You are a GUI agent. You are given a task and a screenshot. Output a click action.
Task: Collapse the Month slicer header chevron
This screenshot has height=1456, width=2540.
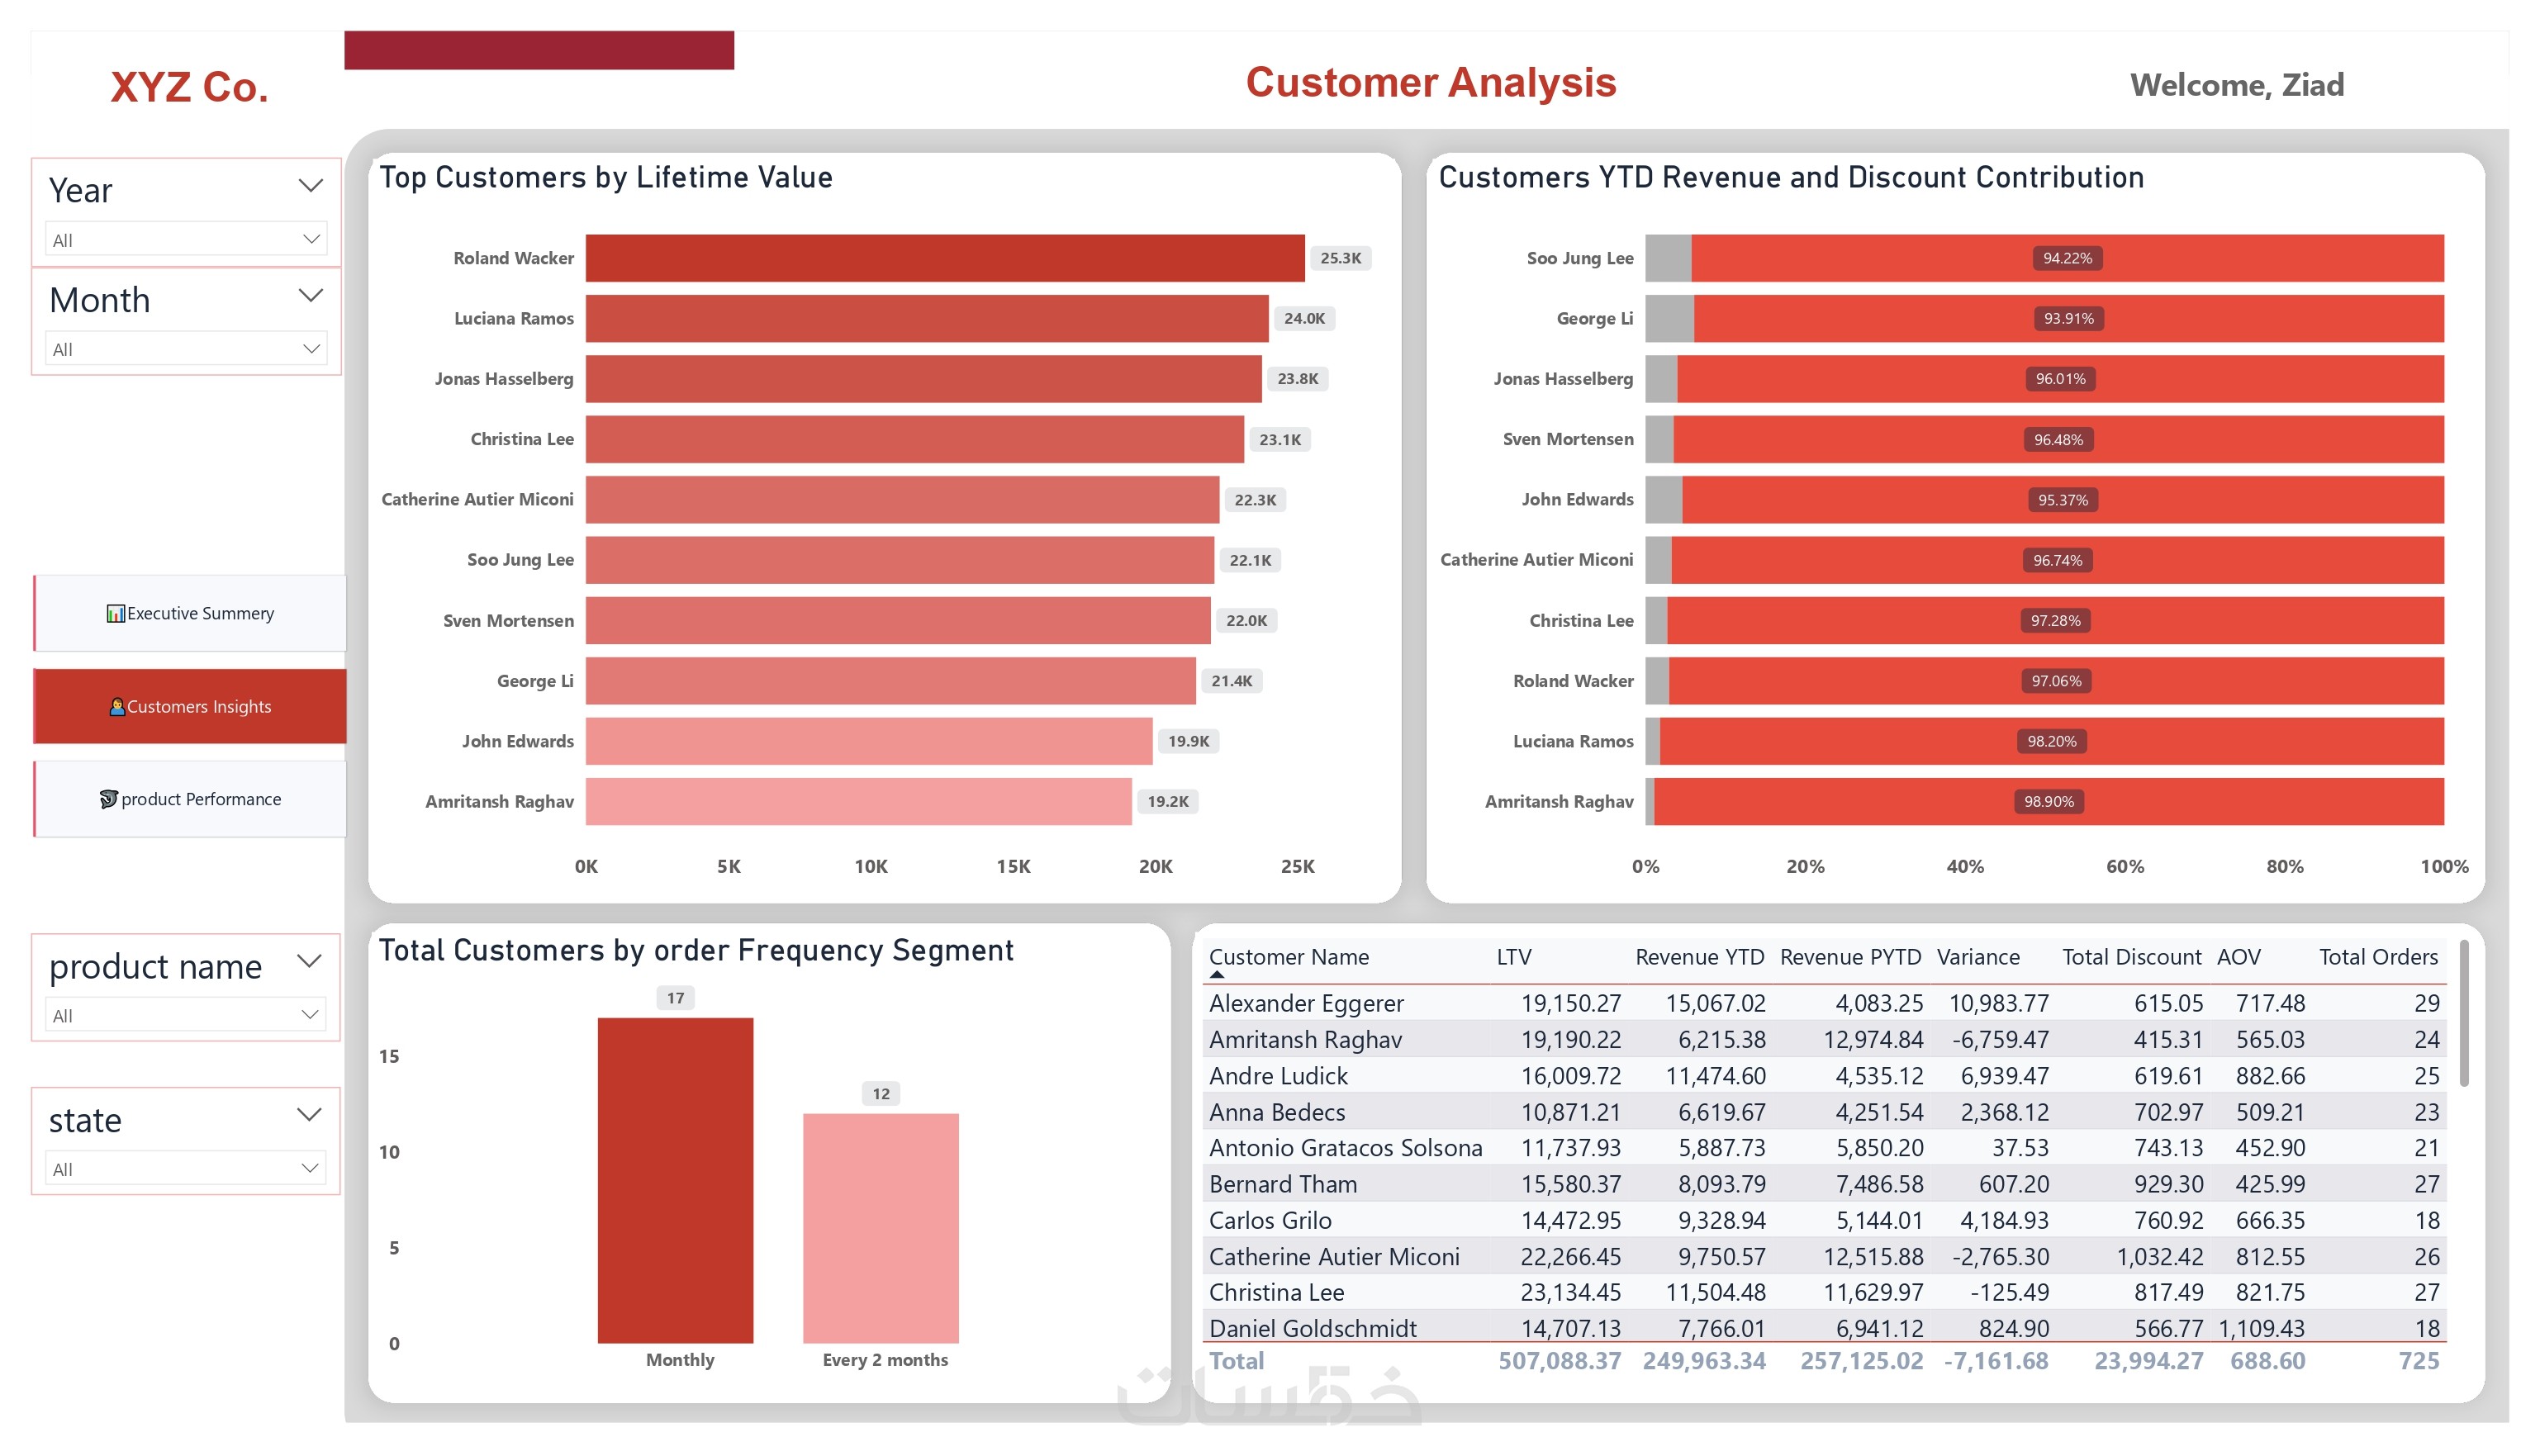(311, 296)
